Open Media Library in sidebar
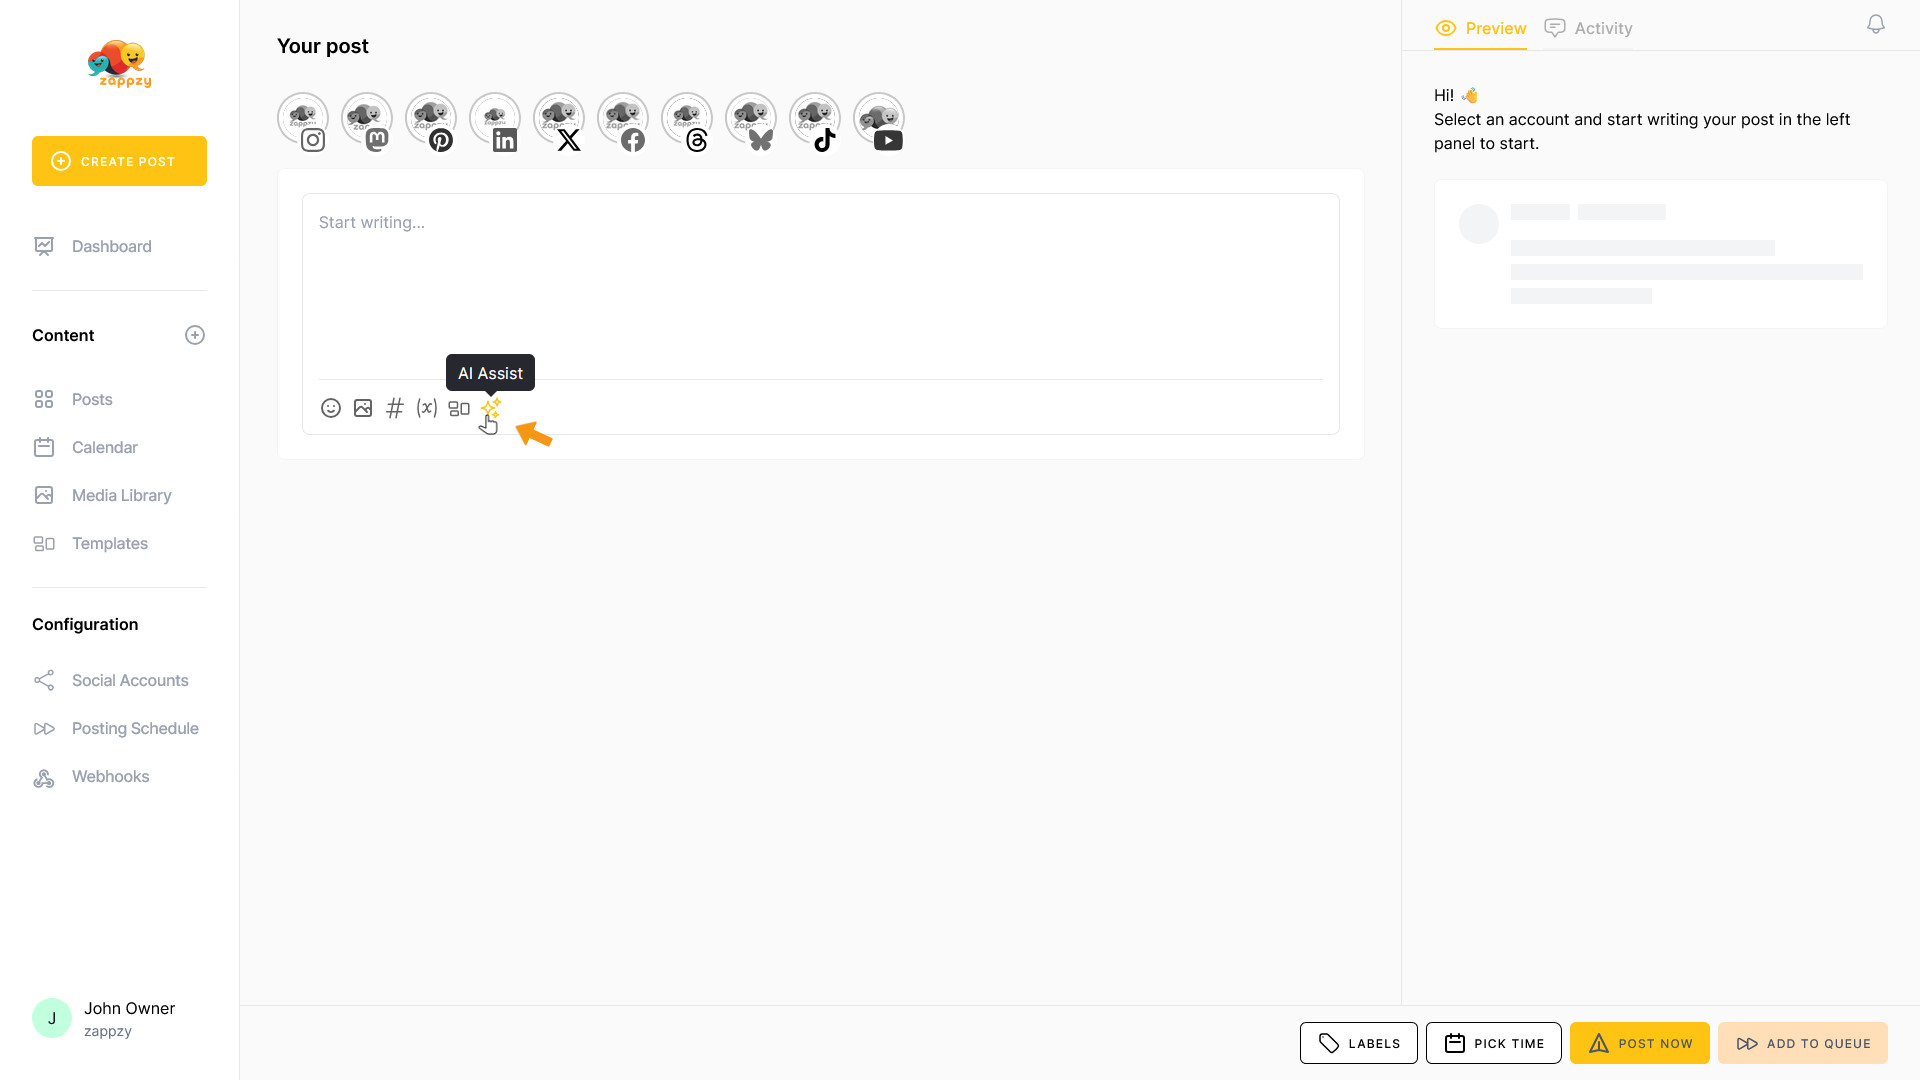 click(x=121, y=495)
